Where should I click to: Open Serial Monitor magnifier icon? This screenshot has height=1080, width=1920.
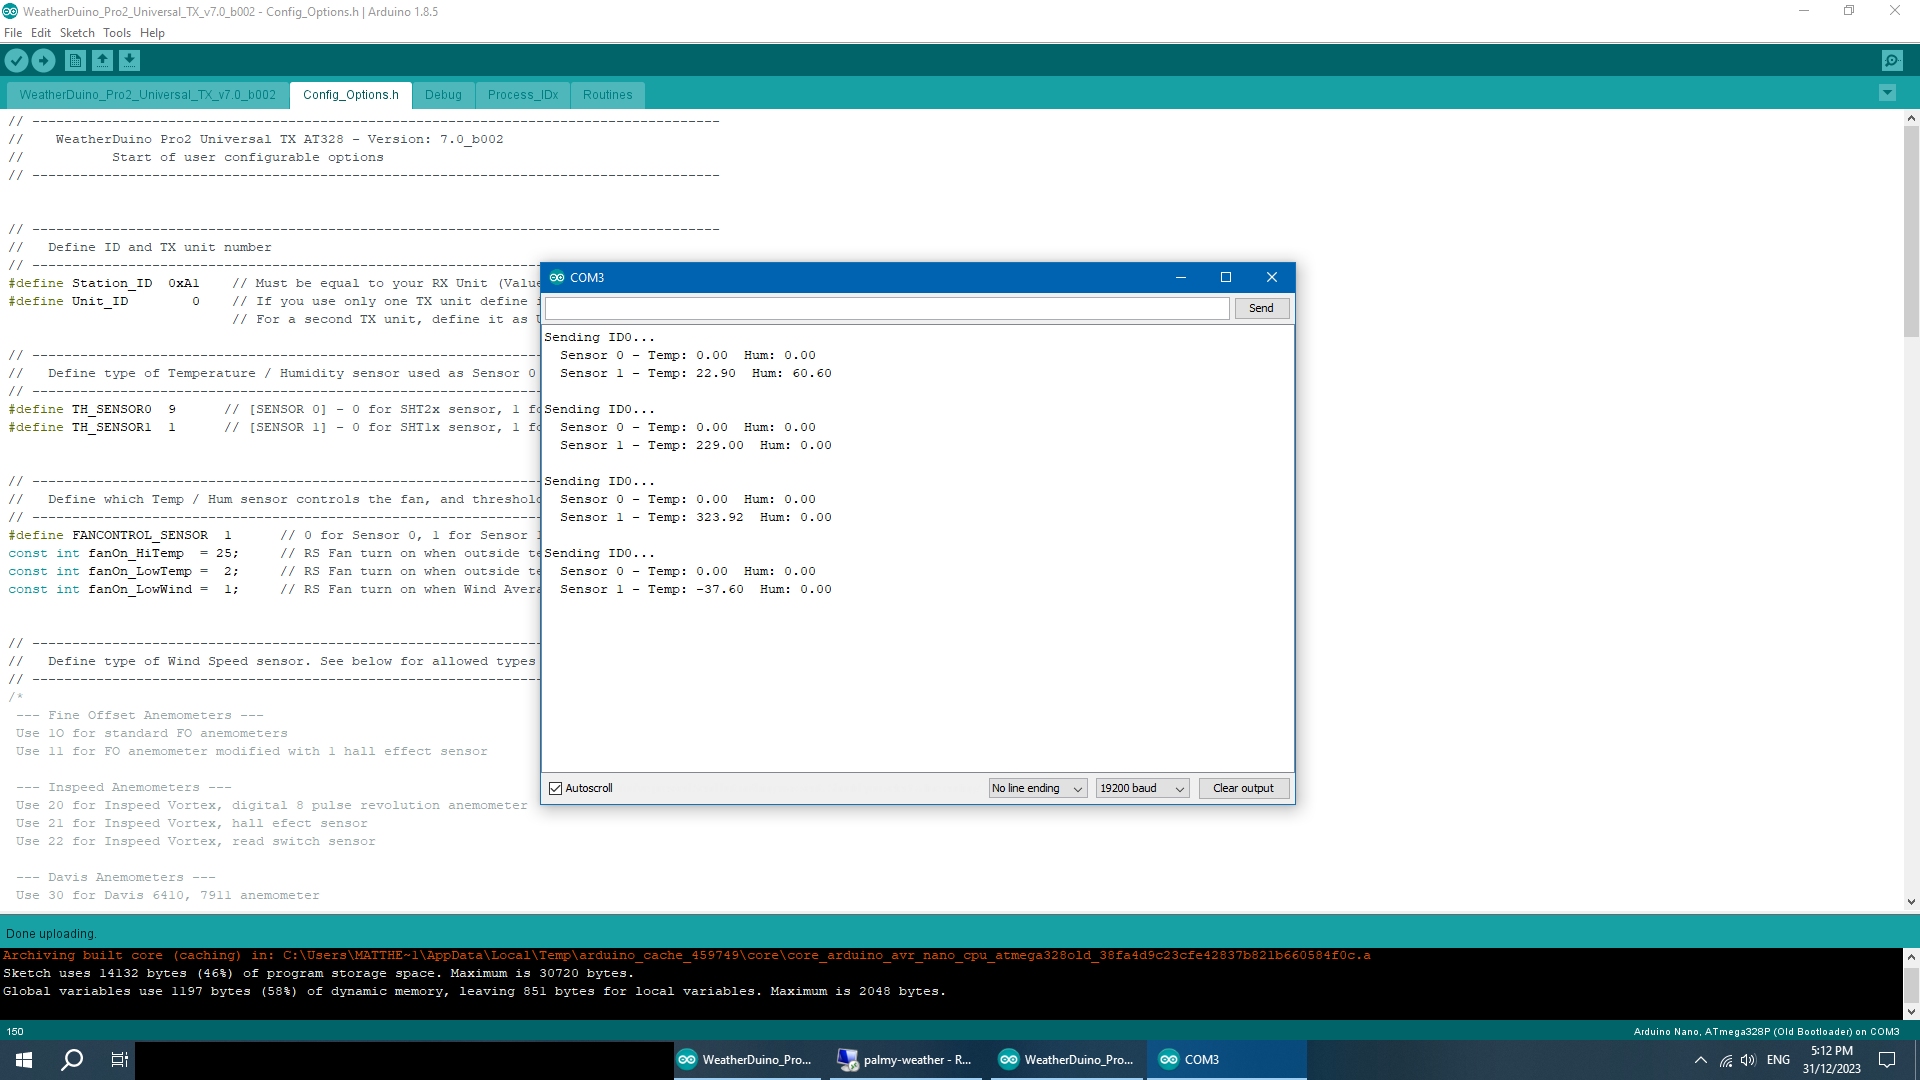(x=1892, y=61)
